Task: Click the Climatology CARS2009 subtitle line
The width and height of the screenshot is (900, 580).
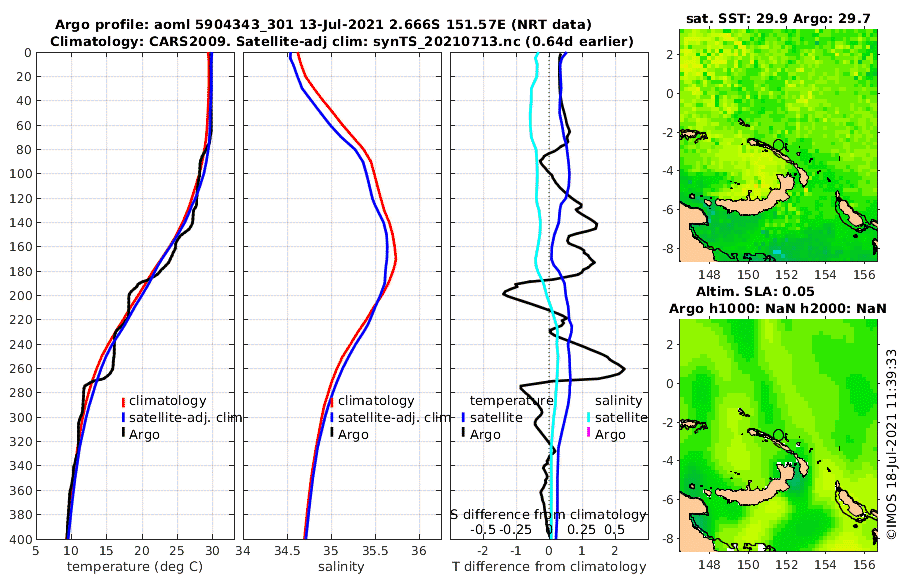Action: tap(342, 41)
